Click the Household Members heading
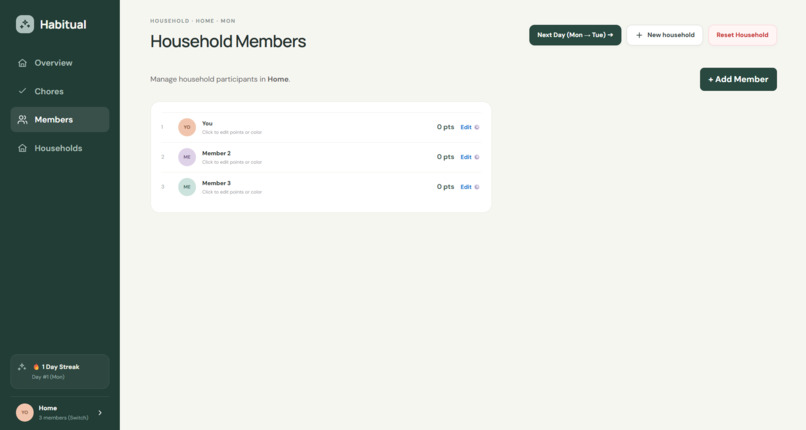The image size is (806, 430). pyautogui.click(x=228, y=41)
